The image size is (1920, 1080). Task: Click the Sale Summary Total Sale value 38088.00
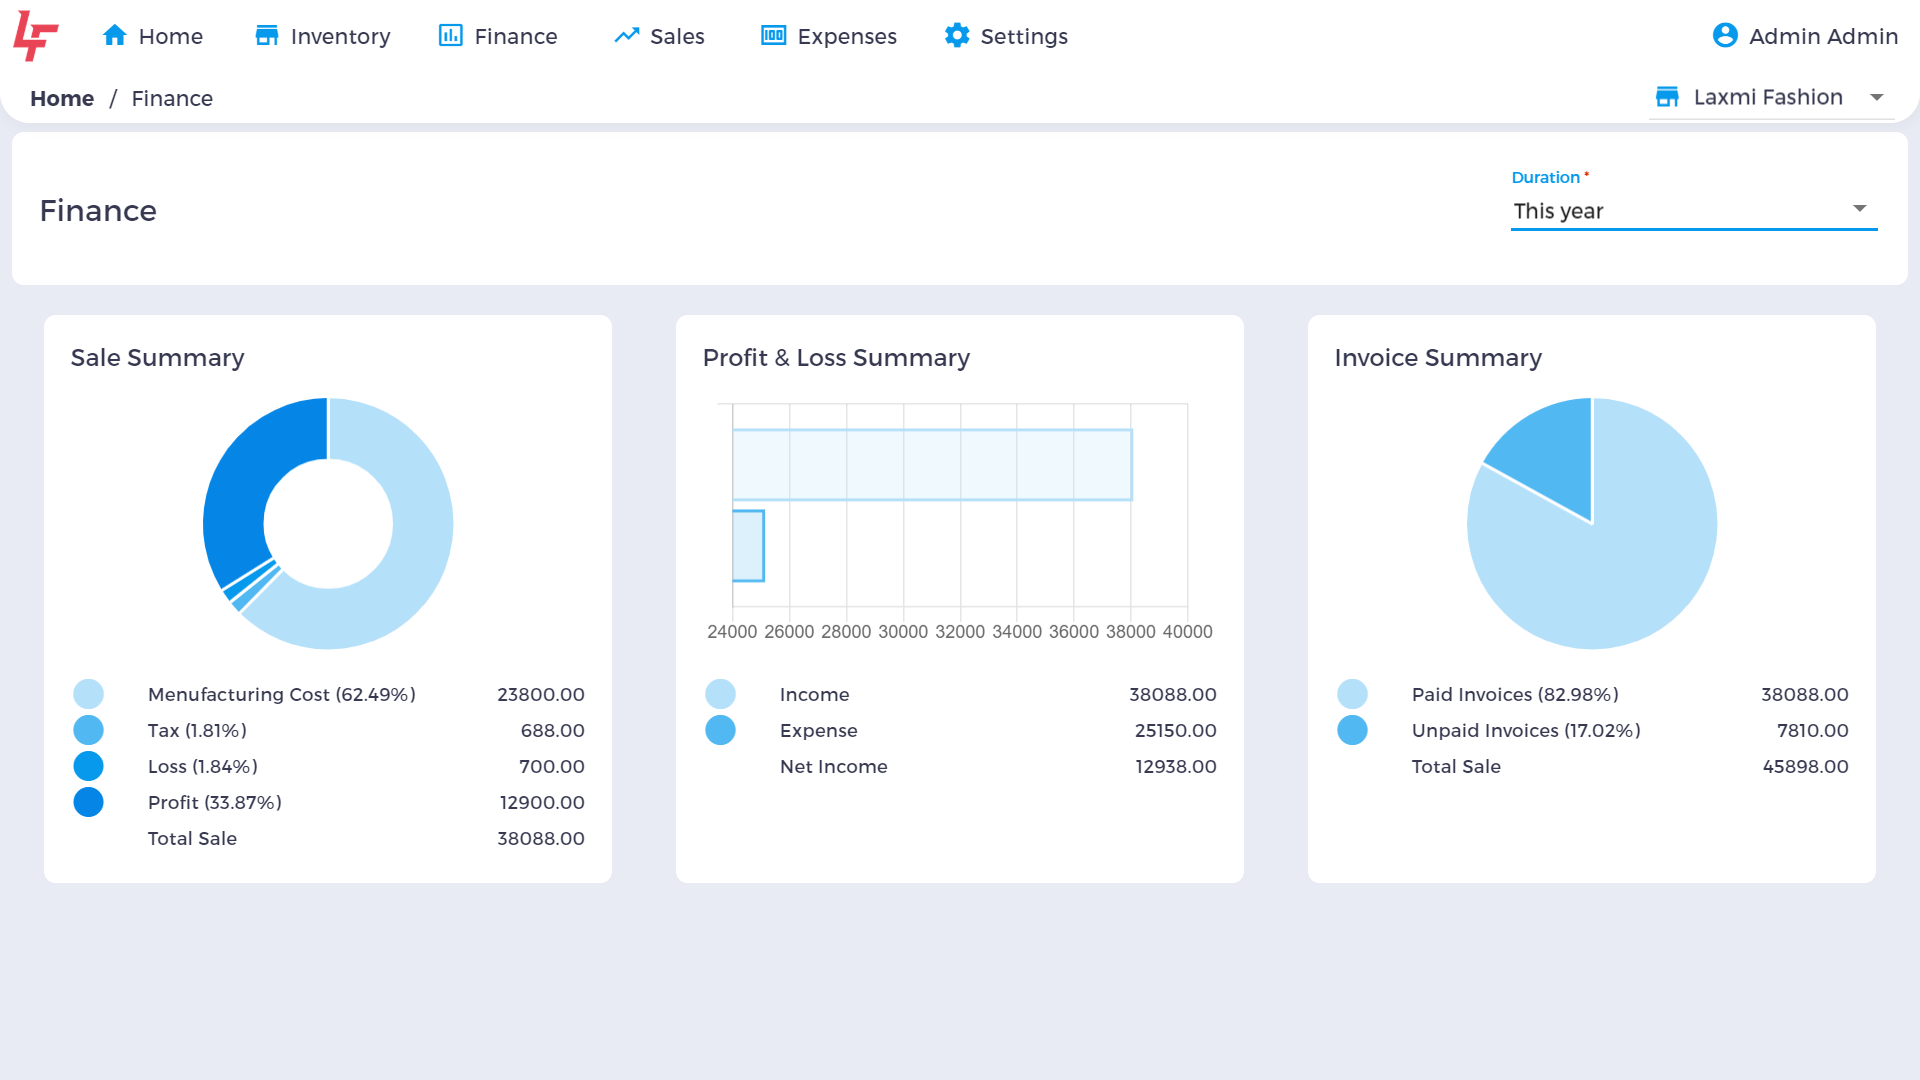[x=541, y=839]
